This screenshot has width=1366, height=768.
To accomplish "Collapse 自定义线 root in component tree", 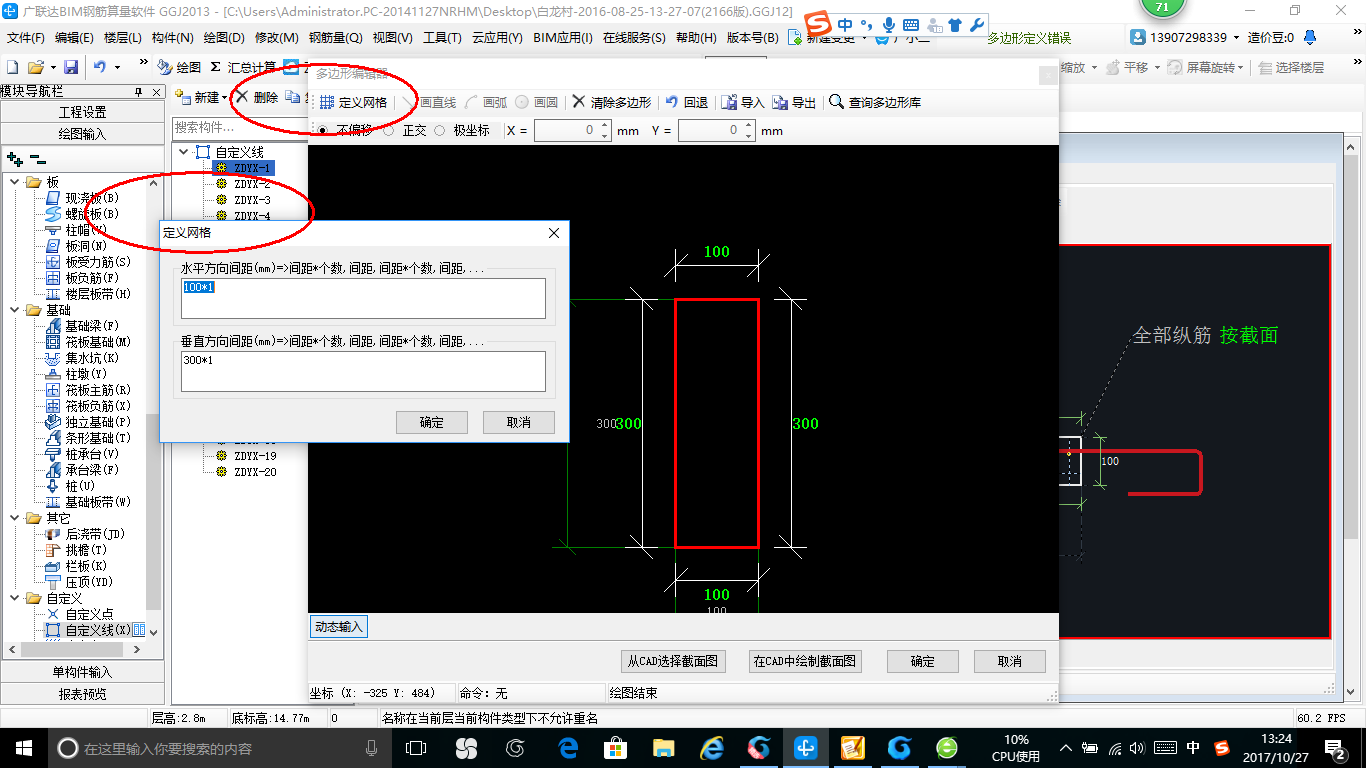I will pyautogui.click(x=184, y=152).
